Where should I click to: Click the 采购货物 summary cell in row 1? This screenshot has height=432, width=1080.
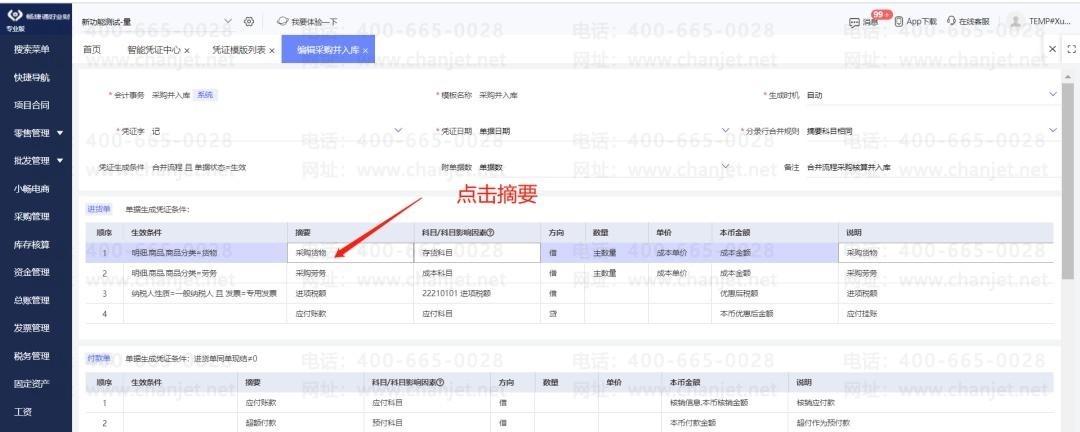pos(349,253)
